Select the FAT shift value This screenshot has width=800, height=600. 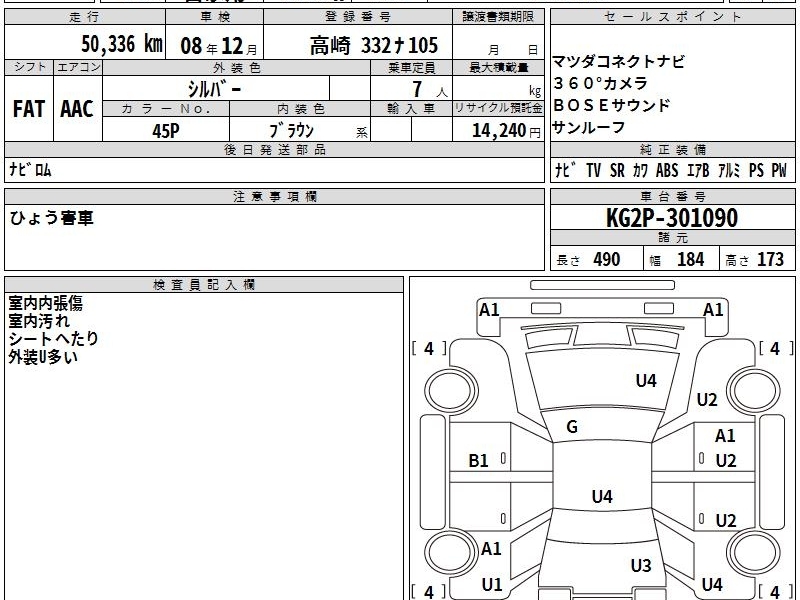coord(29,109)
